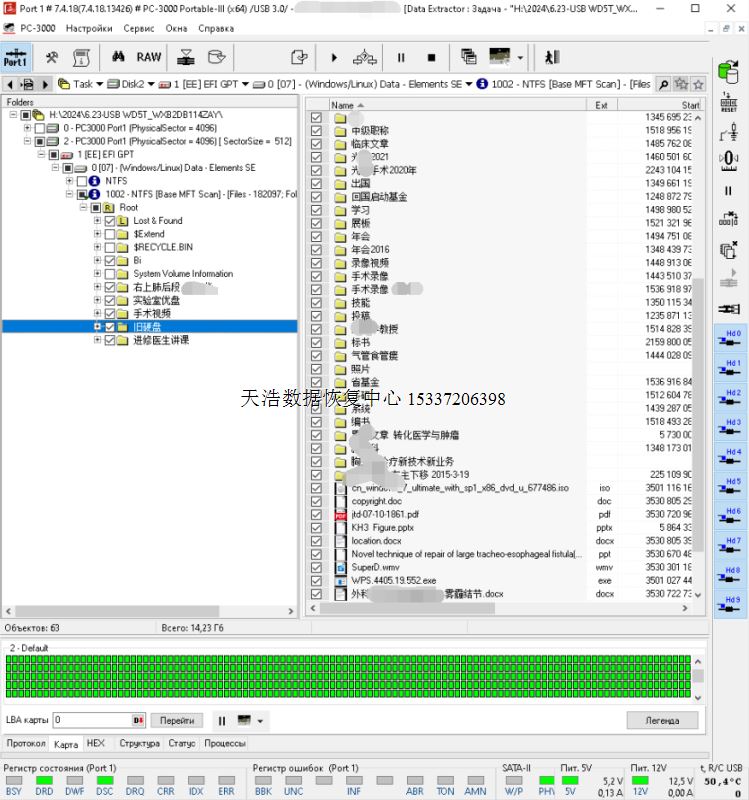The height and width of the screenshot is (800, 749).
Task: Click the binoculars search icon
Action: [118, 57]
